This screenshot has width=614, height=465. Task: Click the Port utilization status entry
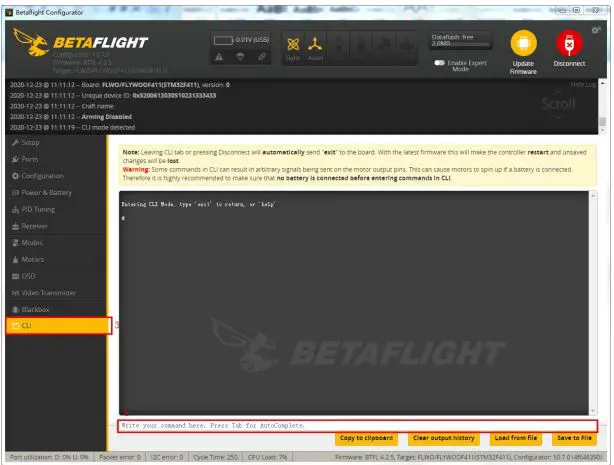(x=50, y=457)
